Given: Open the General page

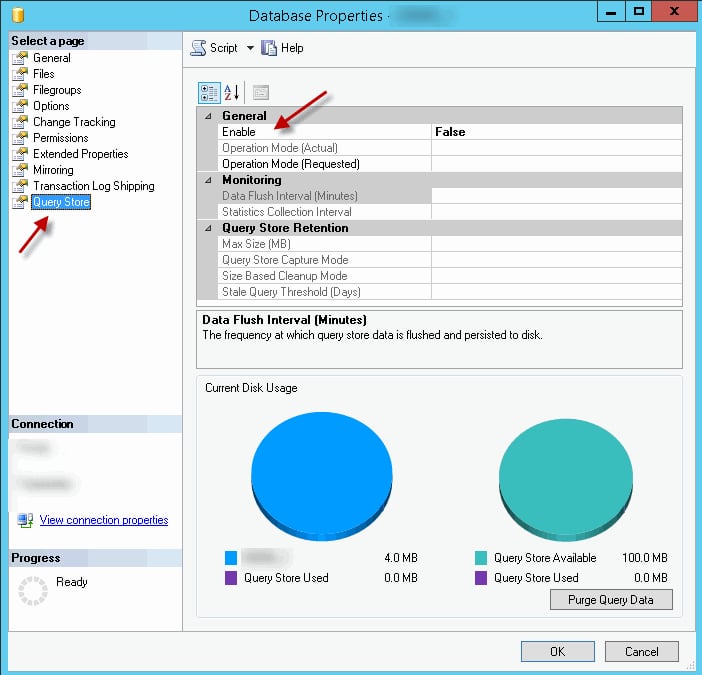Looking at the screenshot, I should click(x=52, y=58).
